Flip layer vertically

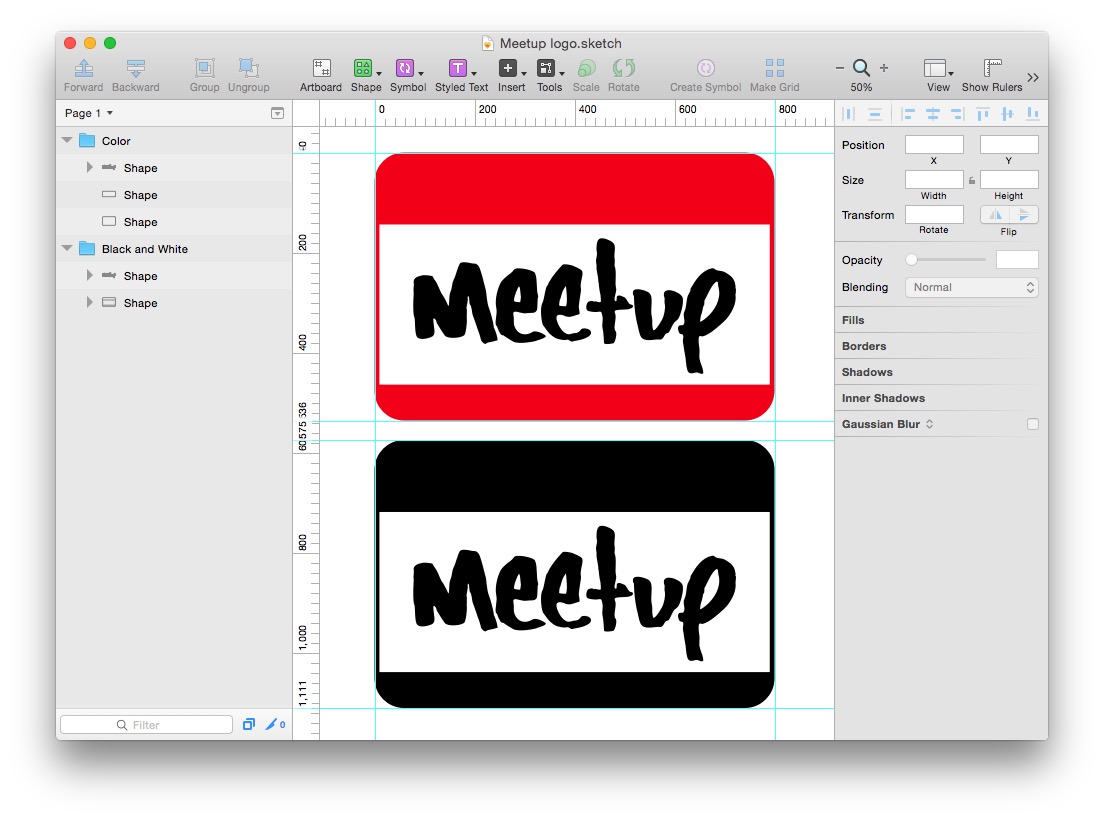pos(1024,215)
